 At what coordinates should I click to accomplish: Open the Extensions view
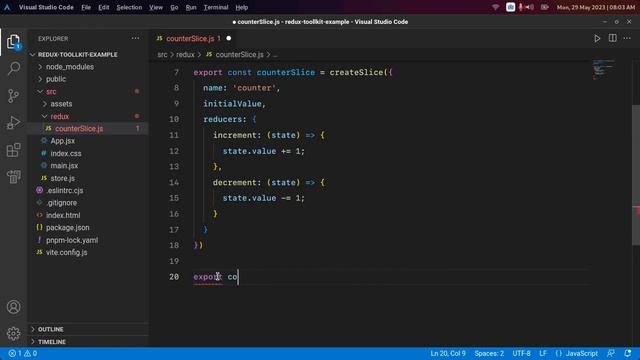point(13,150)
